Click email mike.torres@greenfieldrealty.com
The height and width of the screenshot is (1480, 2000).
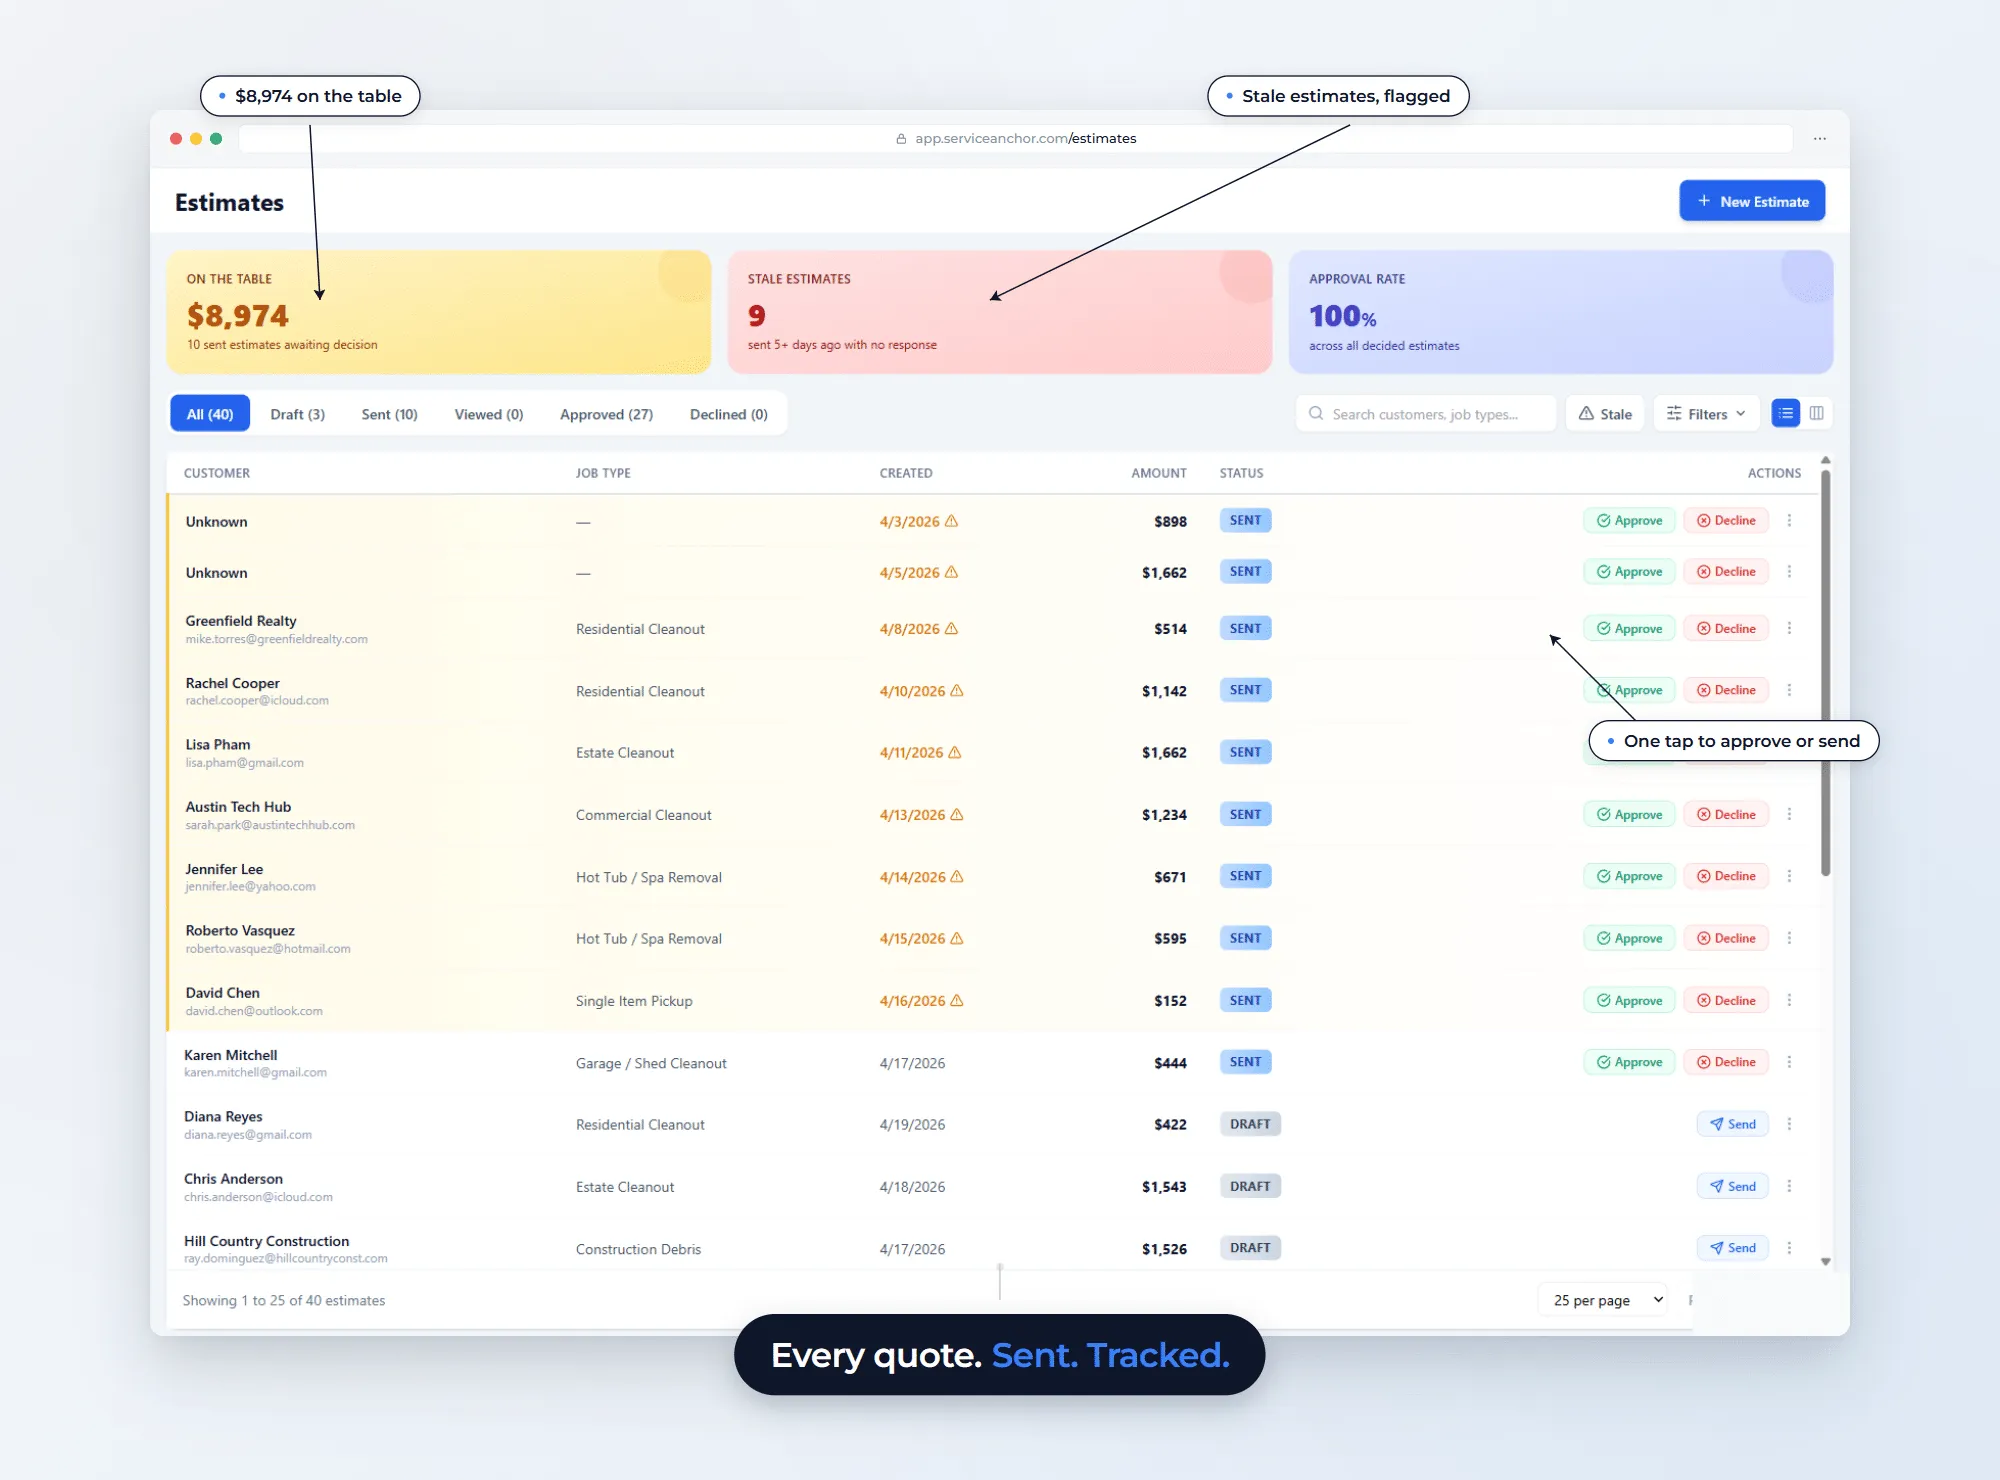(276, 639)
